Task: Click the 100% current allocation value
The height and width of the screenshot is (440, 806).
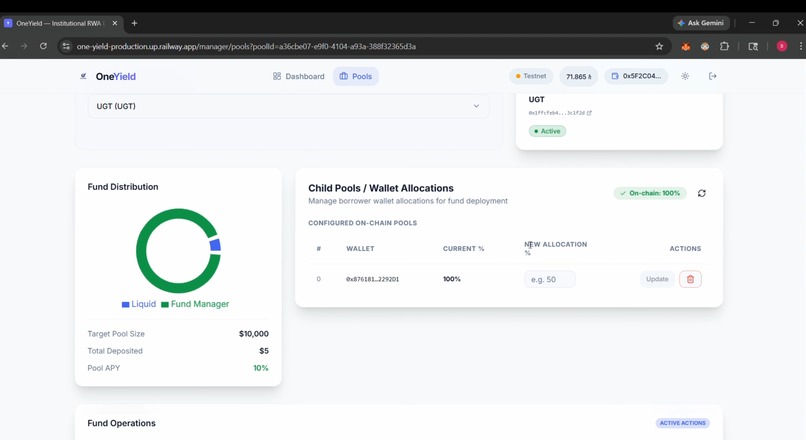Action: point(452,279)
